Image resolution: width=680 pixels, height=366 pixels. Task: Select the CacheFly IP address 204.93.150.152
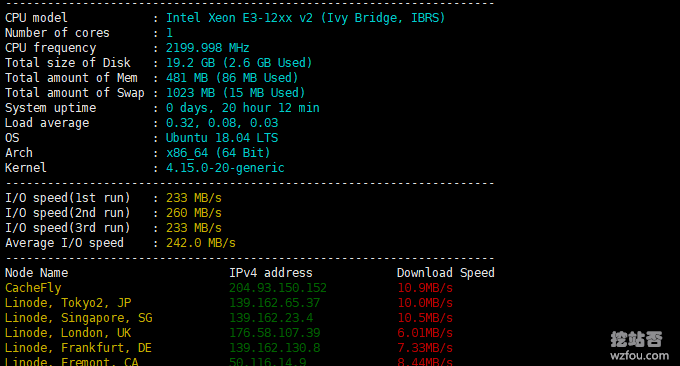point(278,288)
